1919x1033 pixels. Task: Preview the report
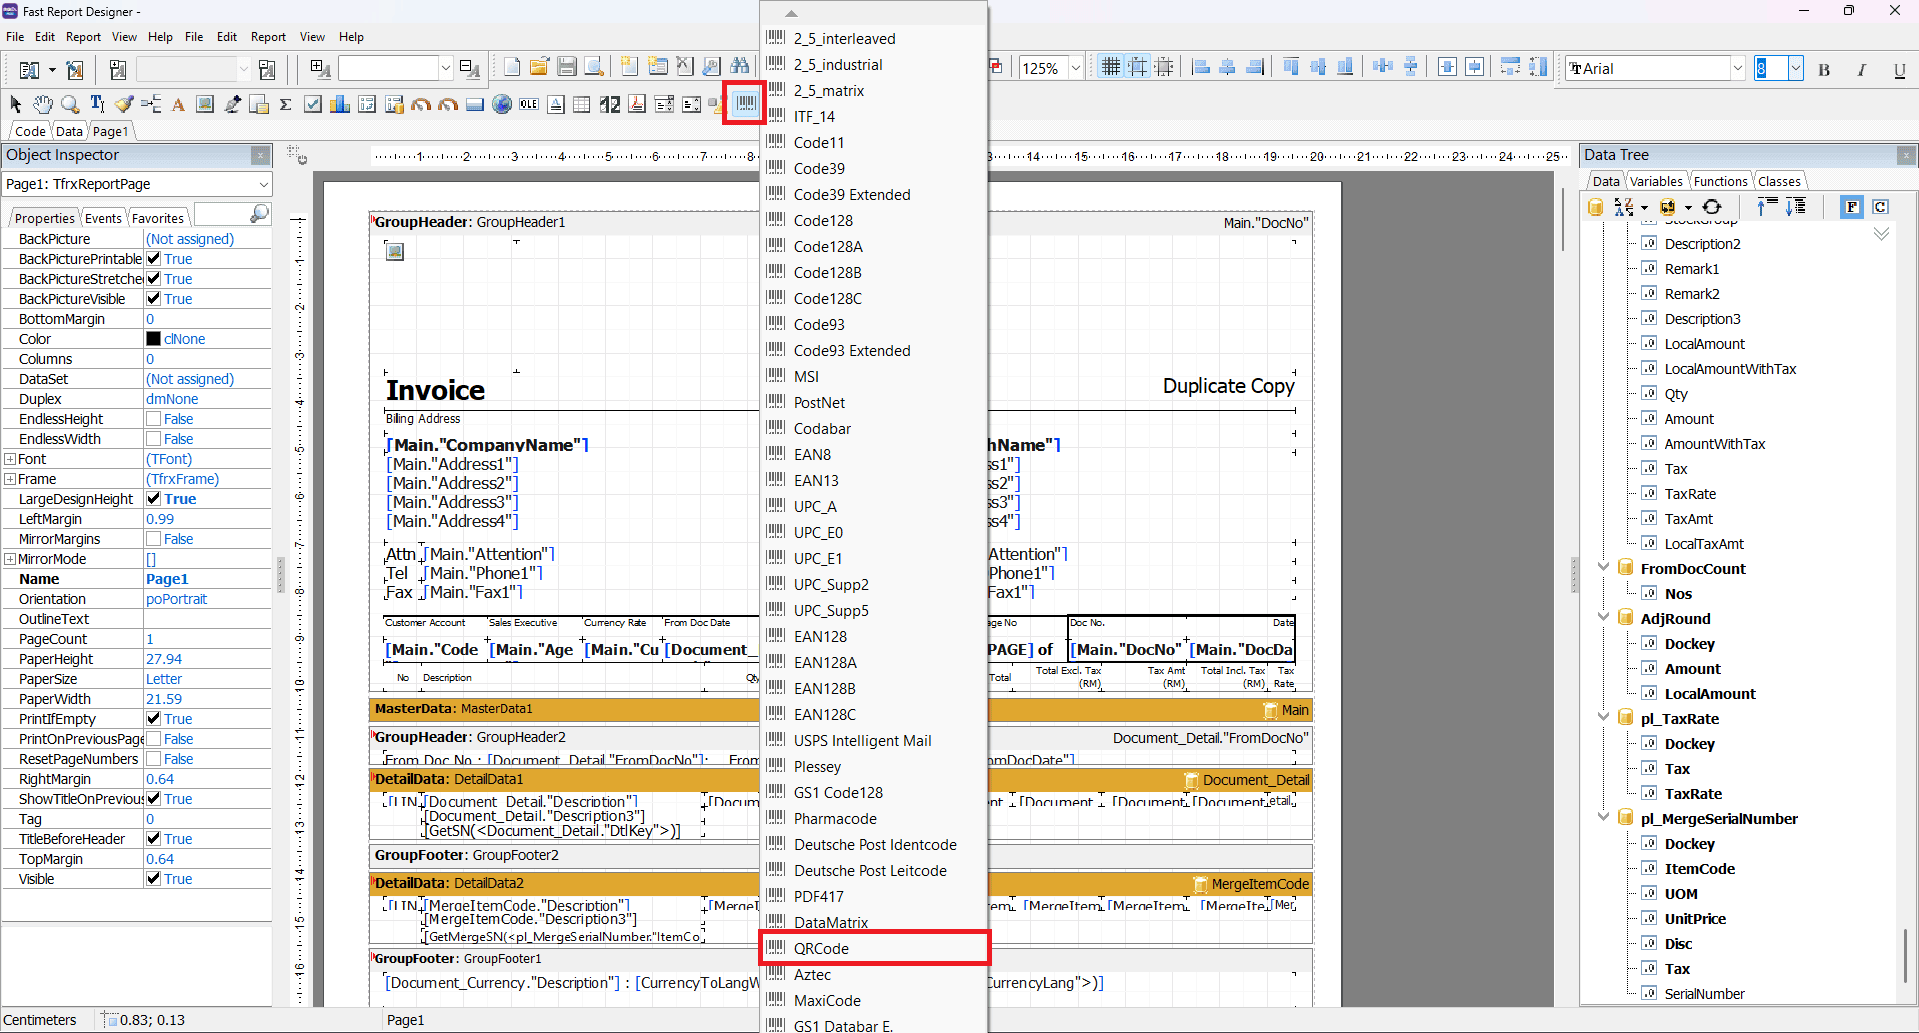[x=594, y=68]
